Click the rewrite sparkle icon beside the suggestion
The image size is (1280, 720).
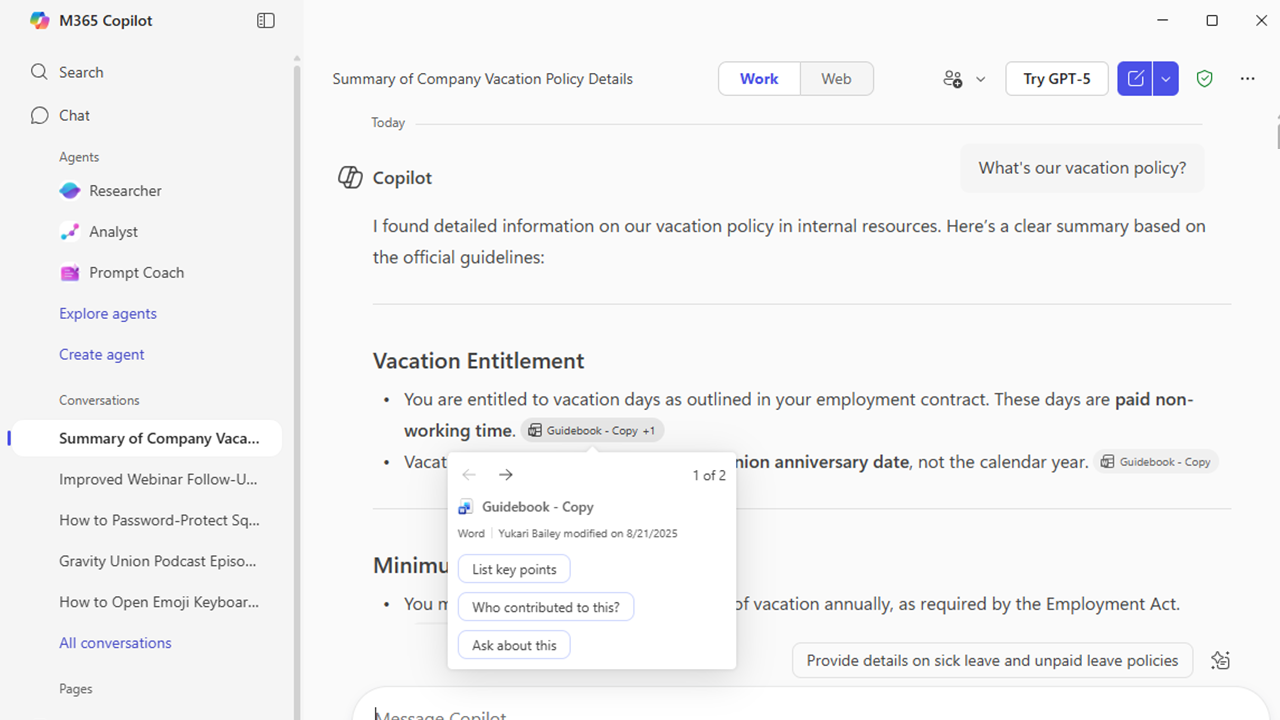(x=1220, y=660)
